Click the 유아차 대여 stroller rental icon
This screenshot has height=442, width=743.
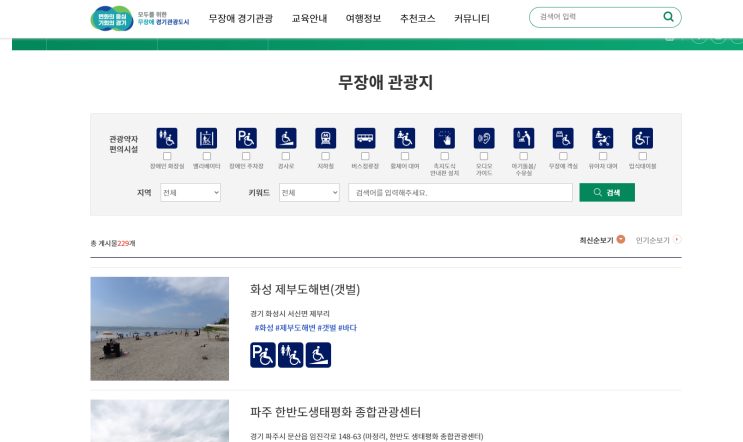pos(603,138)
